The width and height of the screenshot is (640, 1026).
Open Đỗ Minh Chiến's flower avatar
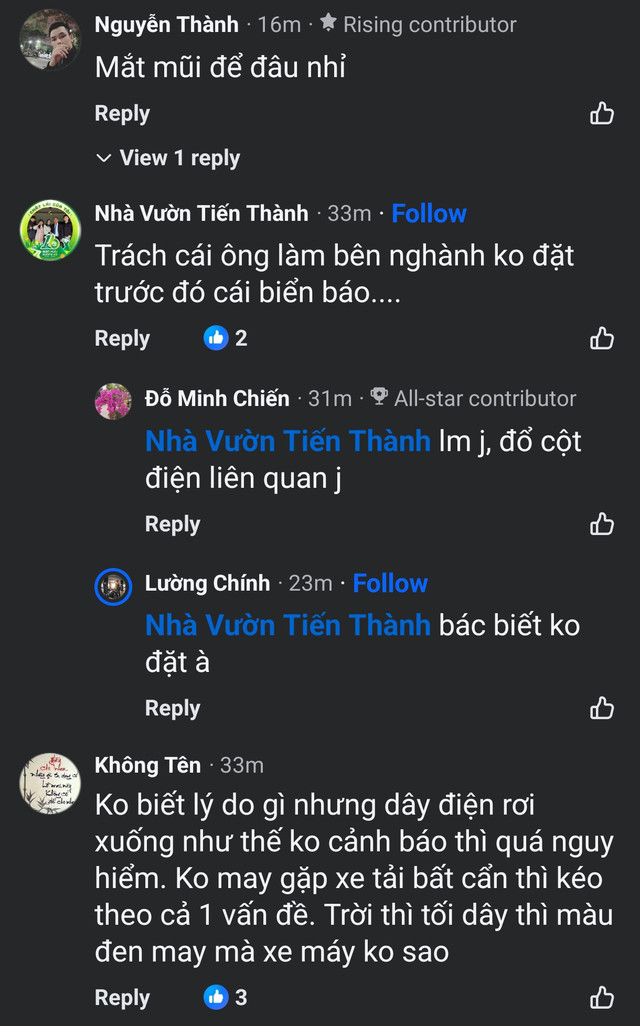tap(113, 401)
